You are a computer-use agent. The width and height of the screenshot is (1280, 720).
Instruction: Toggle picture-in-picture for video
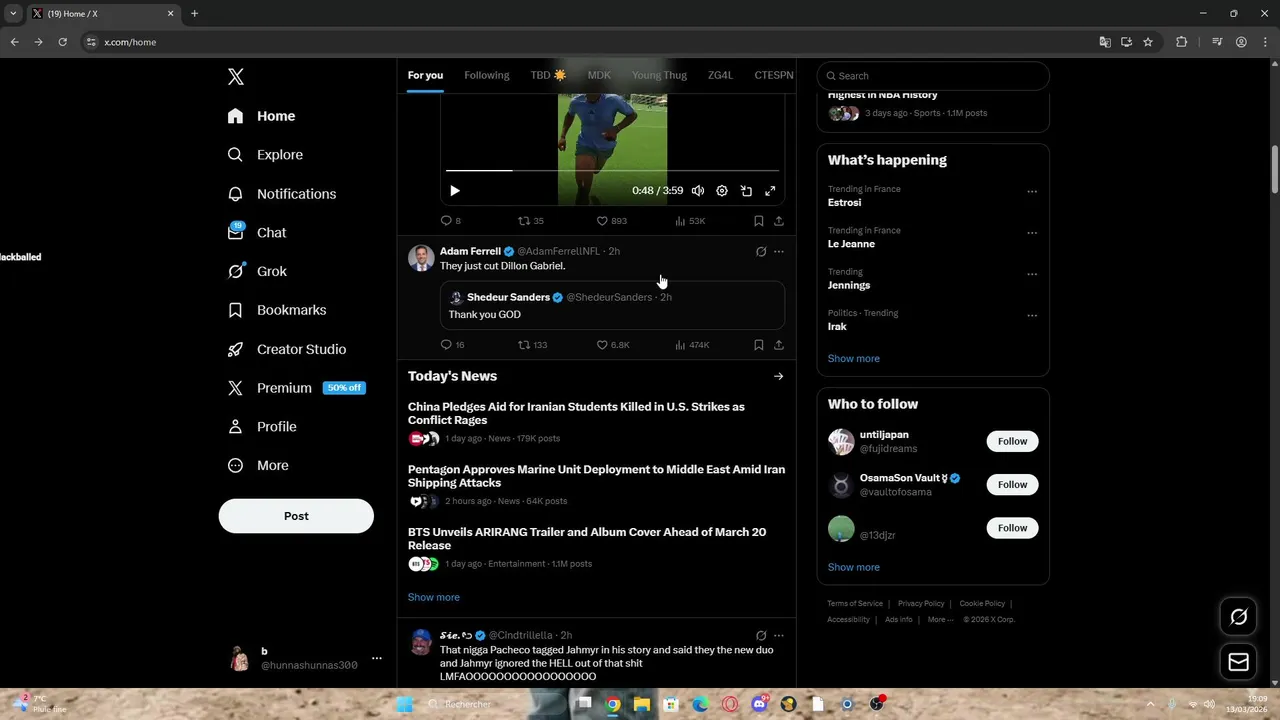(746, 191)
